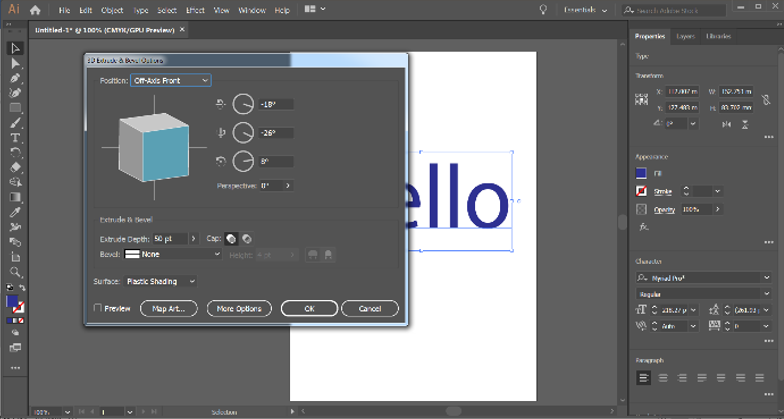The image size is (784, 419).
Task: Click the OK button in the dialog
Action: coord(309,308)
